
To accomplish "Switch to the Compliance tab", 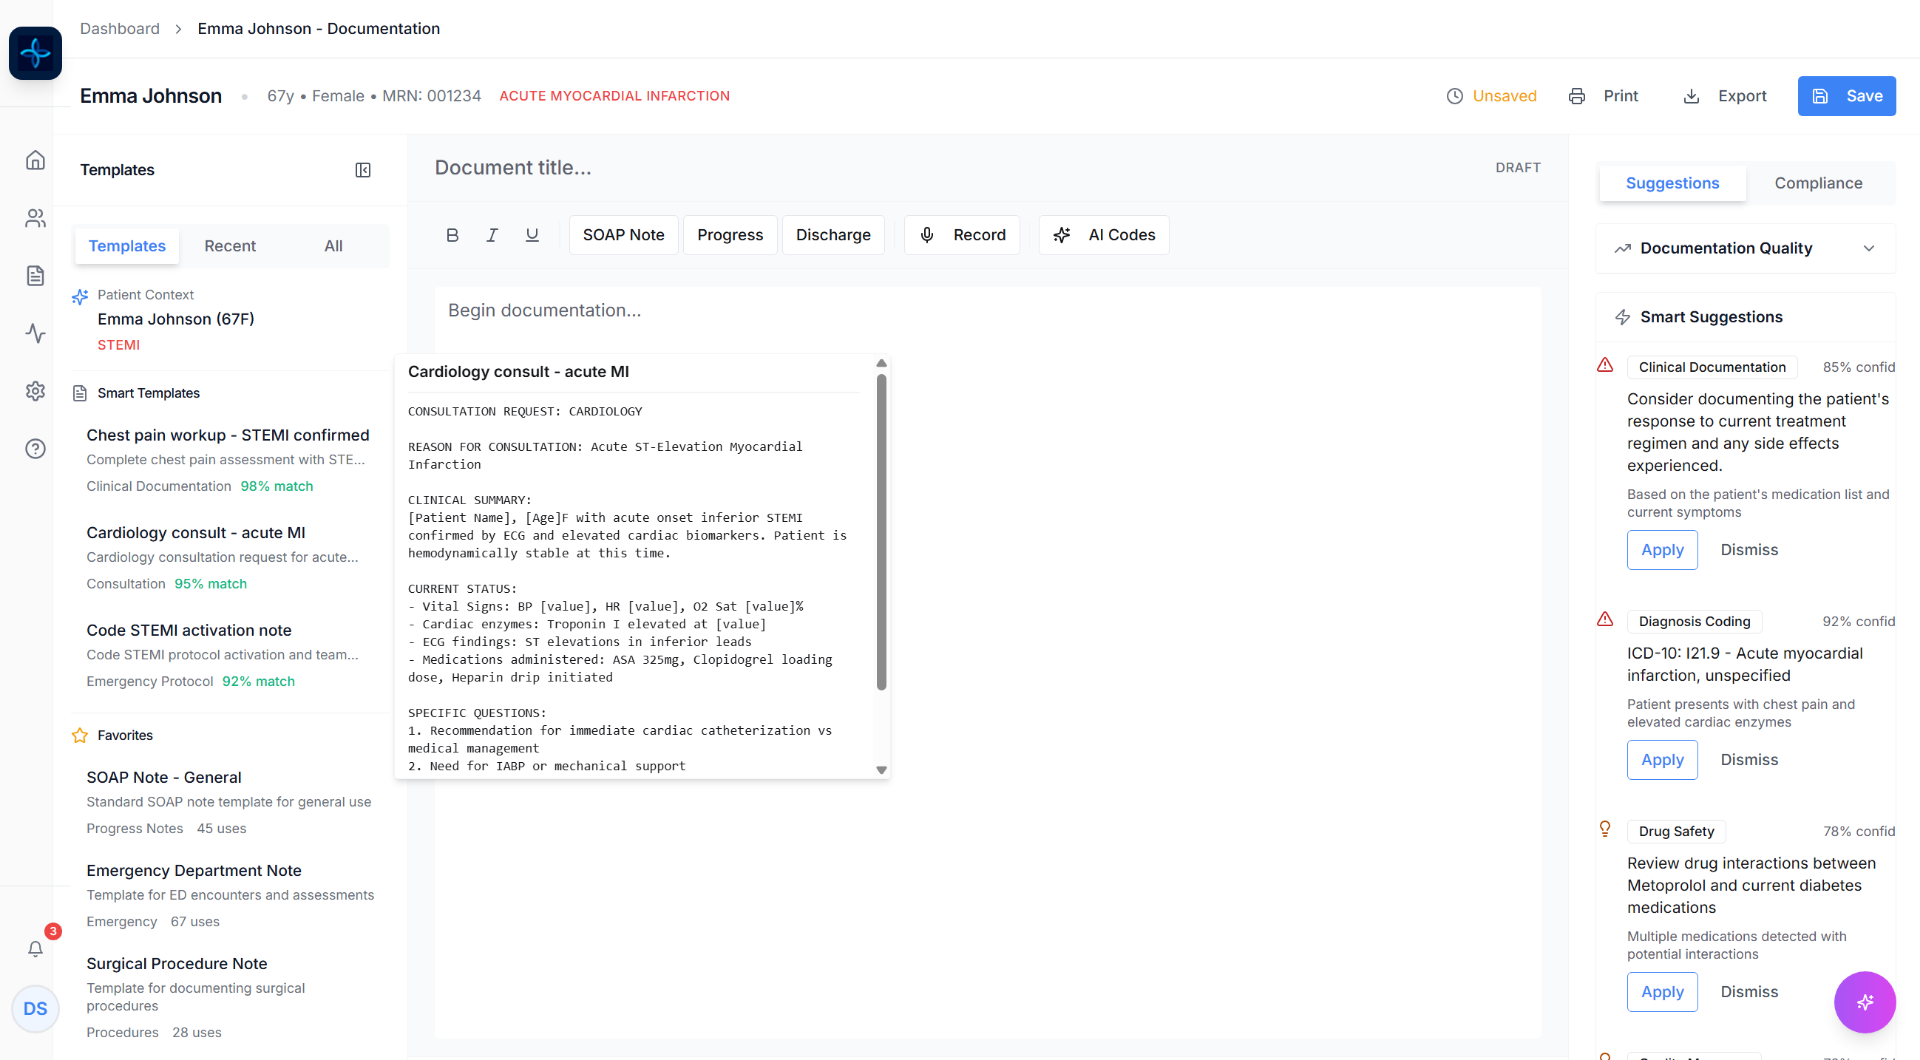I will tap(1818, 183).
